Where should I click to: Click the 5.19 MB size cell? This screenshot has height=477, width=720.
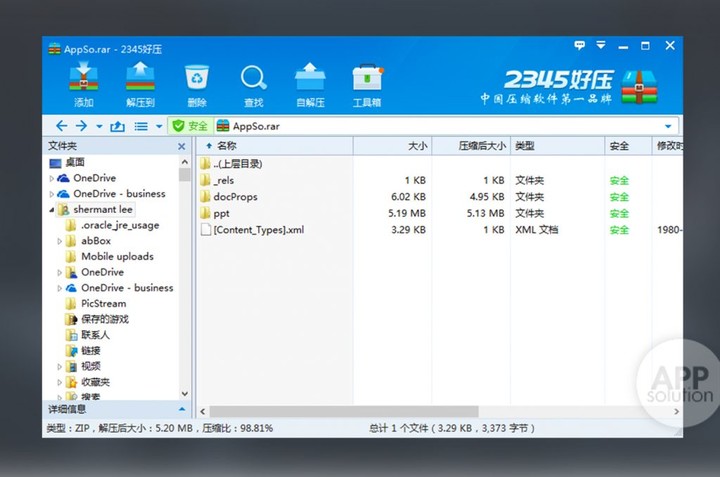(406, 213)
